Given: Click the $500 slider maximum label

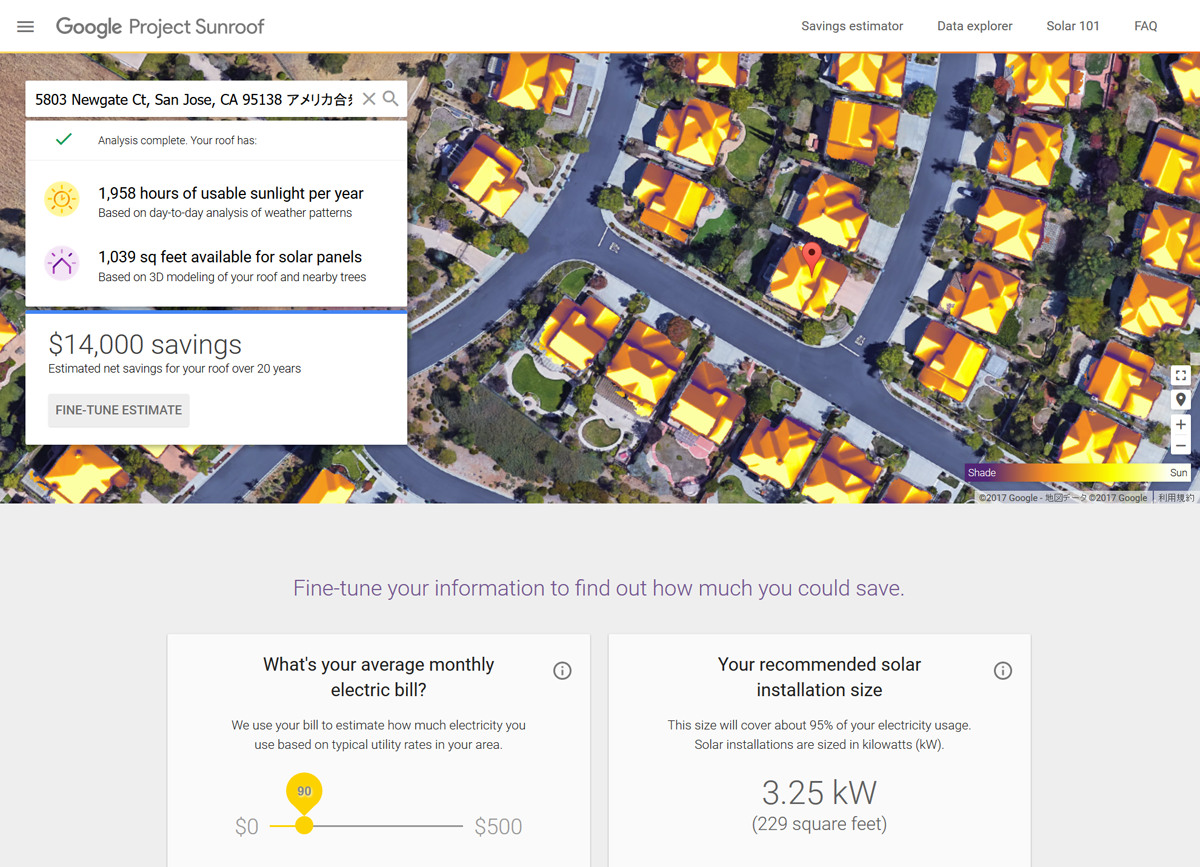Looking at the screenshot, I should coord(498,827).
